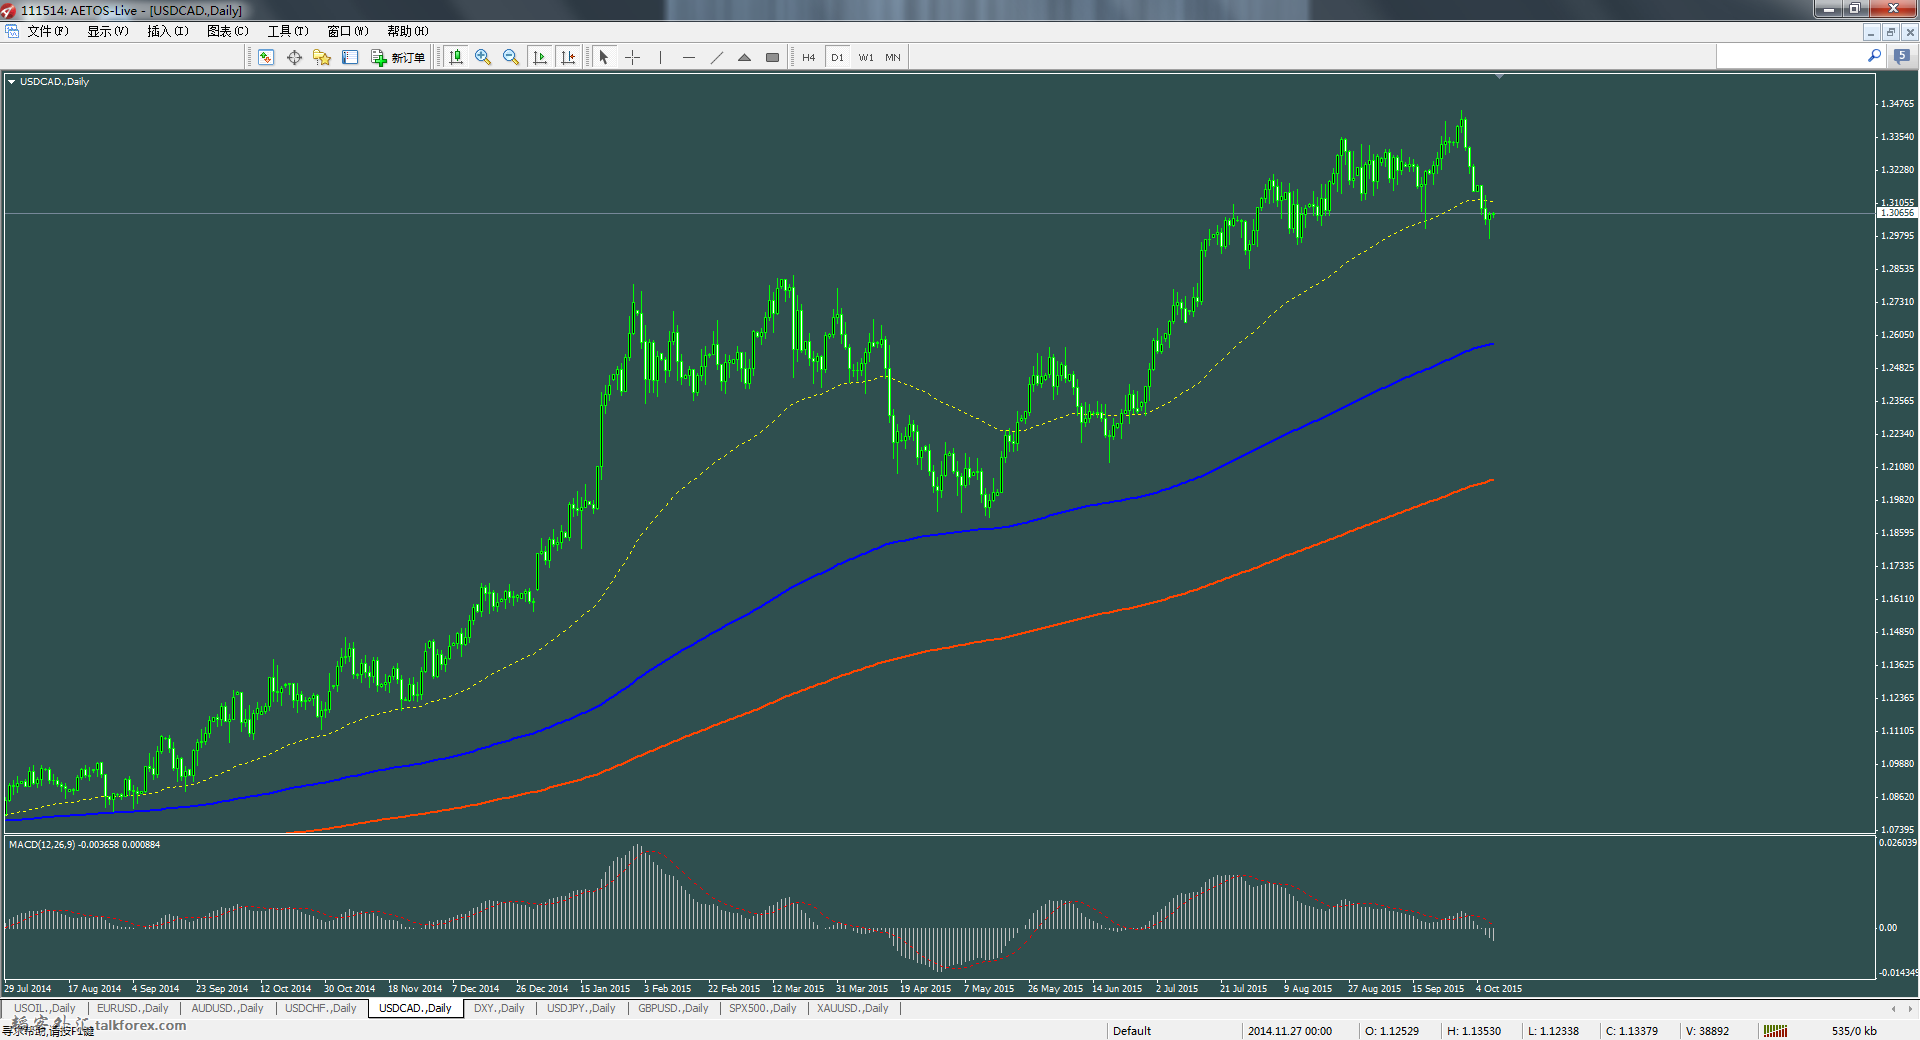The height and width of the screenshot is (1040, 1920).
Task: Open the Market Watch panel icon
Action: click(266, 57)
